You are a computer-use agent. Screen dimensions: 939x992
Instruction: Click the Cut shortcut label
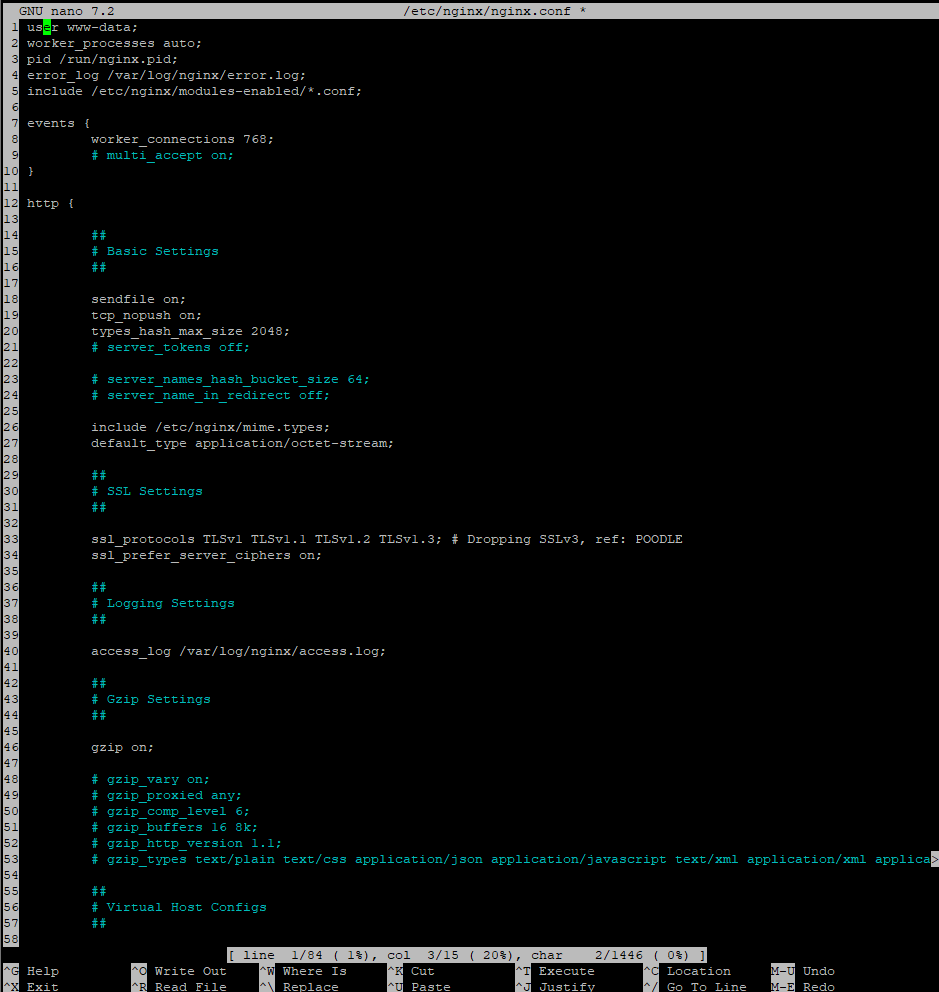(422, 971)
